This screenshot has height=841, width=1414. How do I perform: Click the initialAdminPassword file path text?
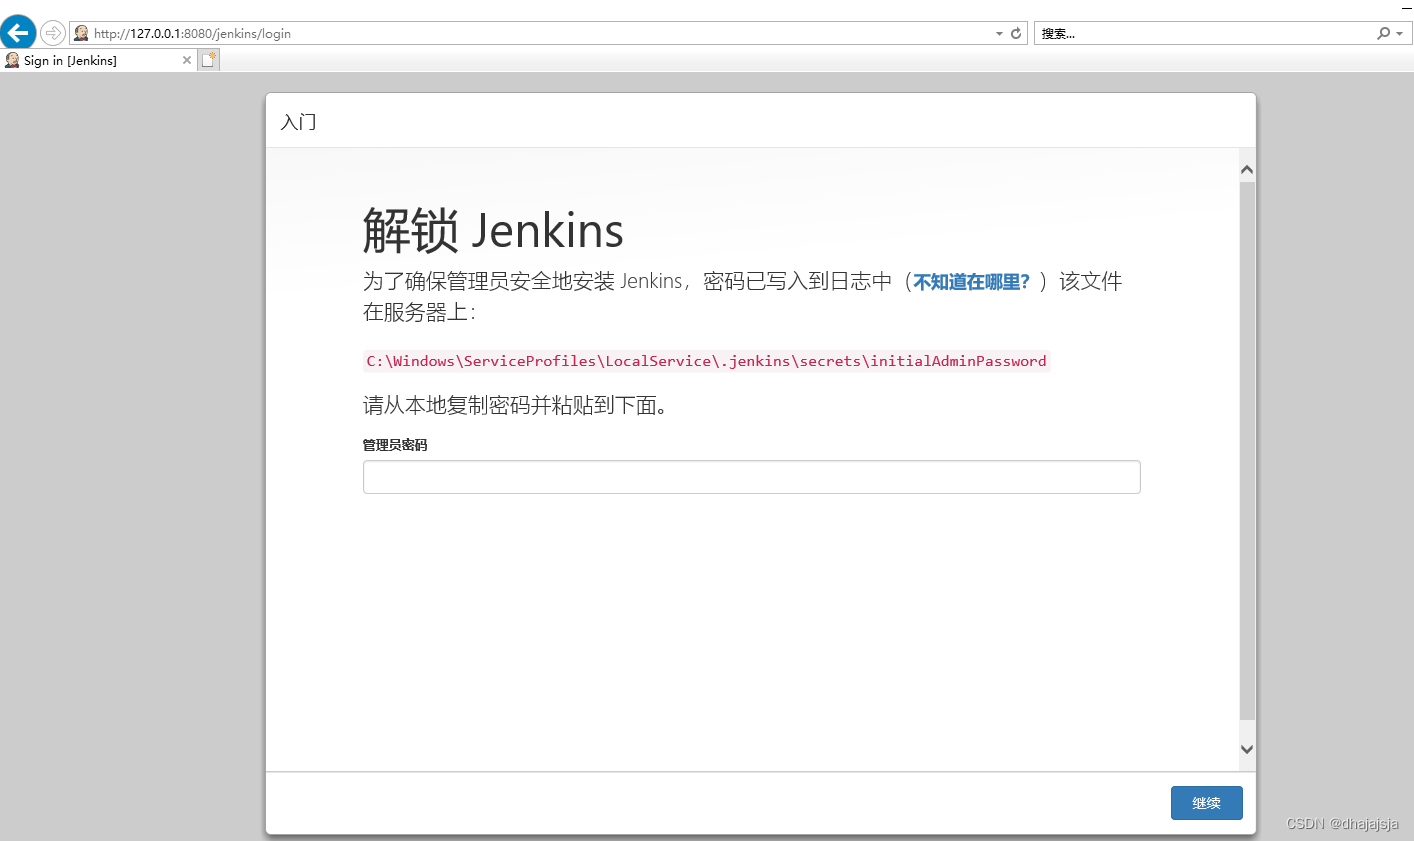pos(706,361)
